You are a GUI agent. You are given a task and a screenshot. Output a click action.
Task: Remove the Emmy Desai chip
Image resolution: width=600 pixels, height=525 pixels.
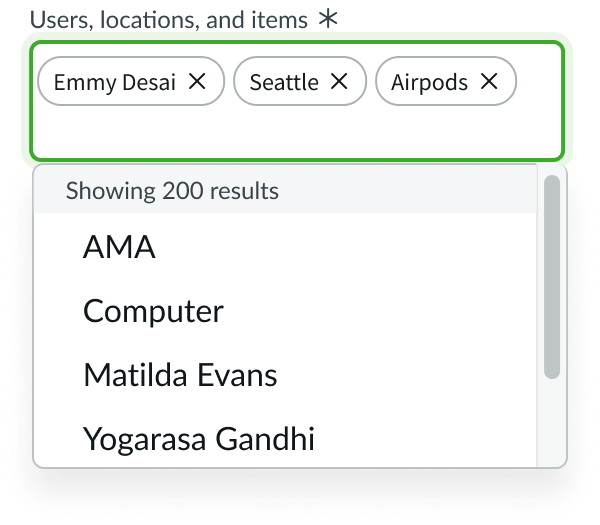point(198,82)
